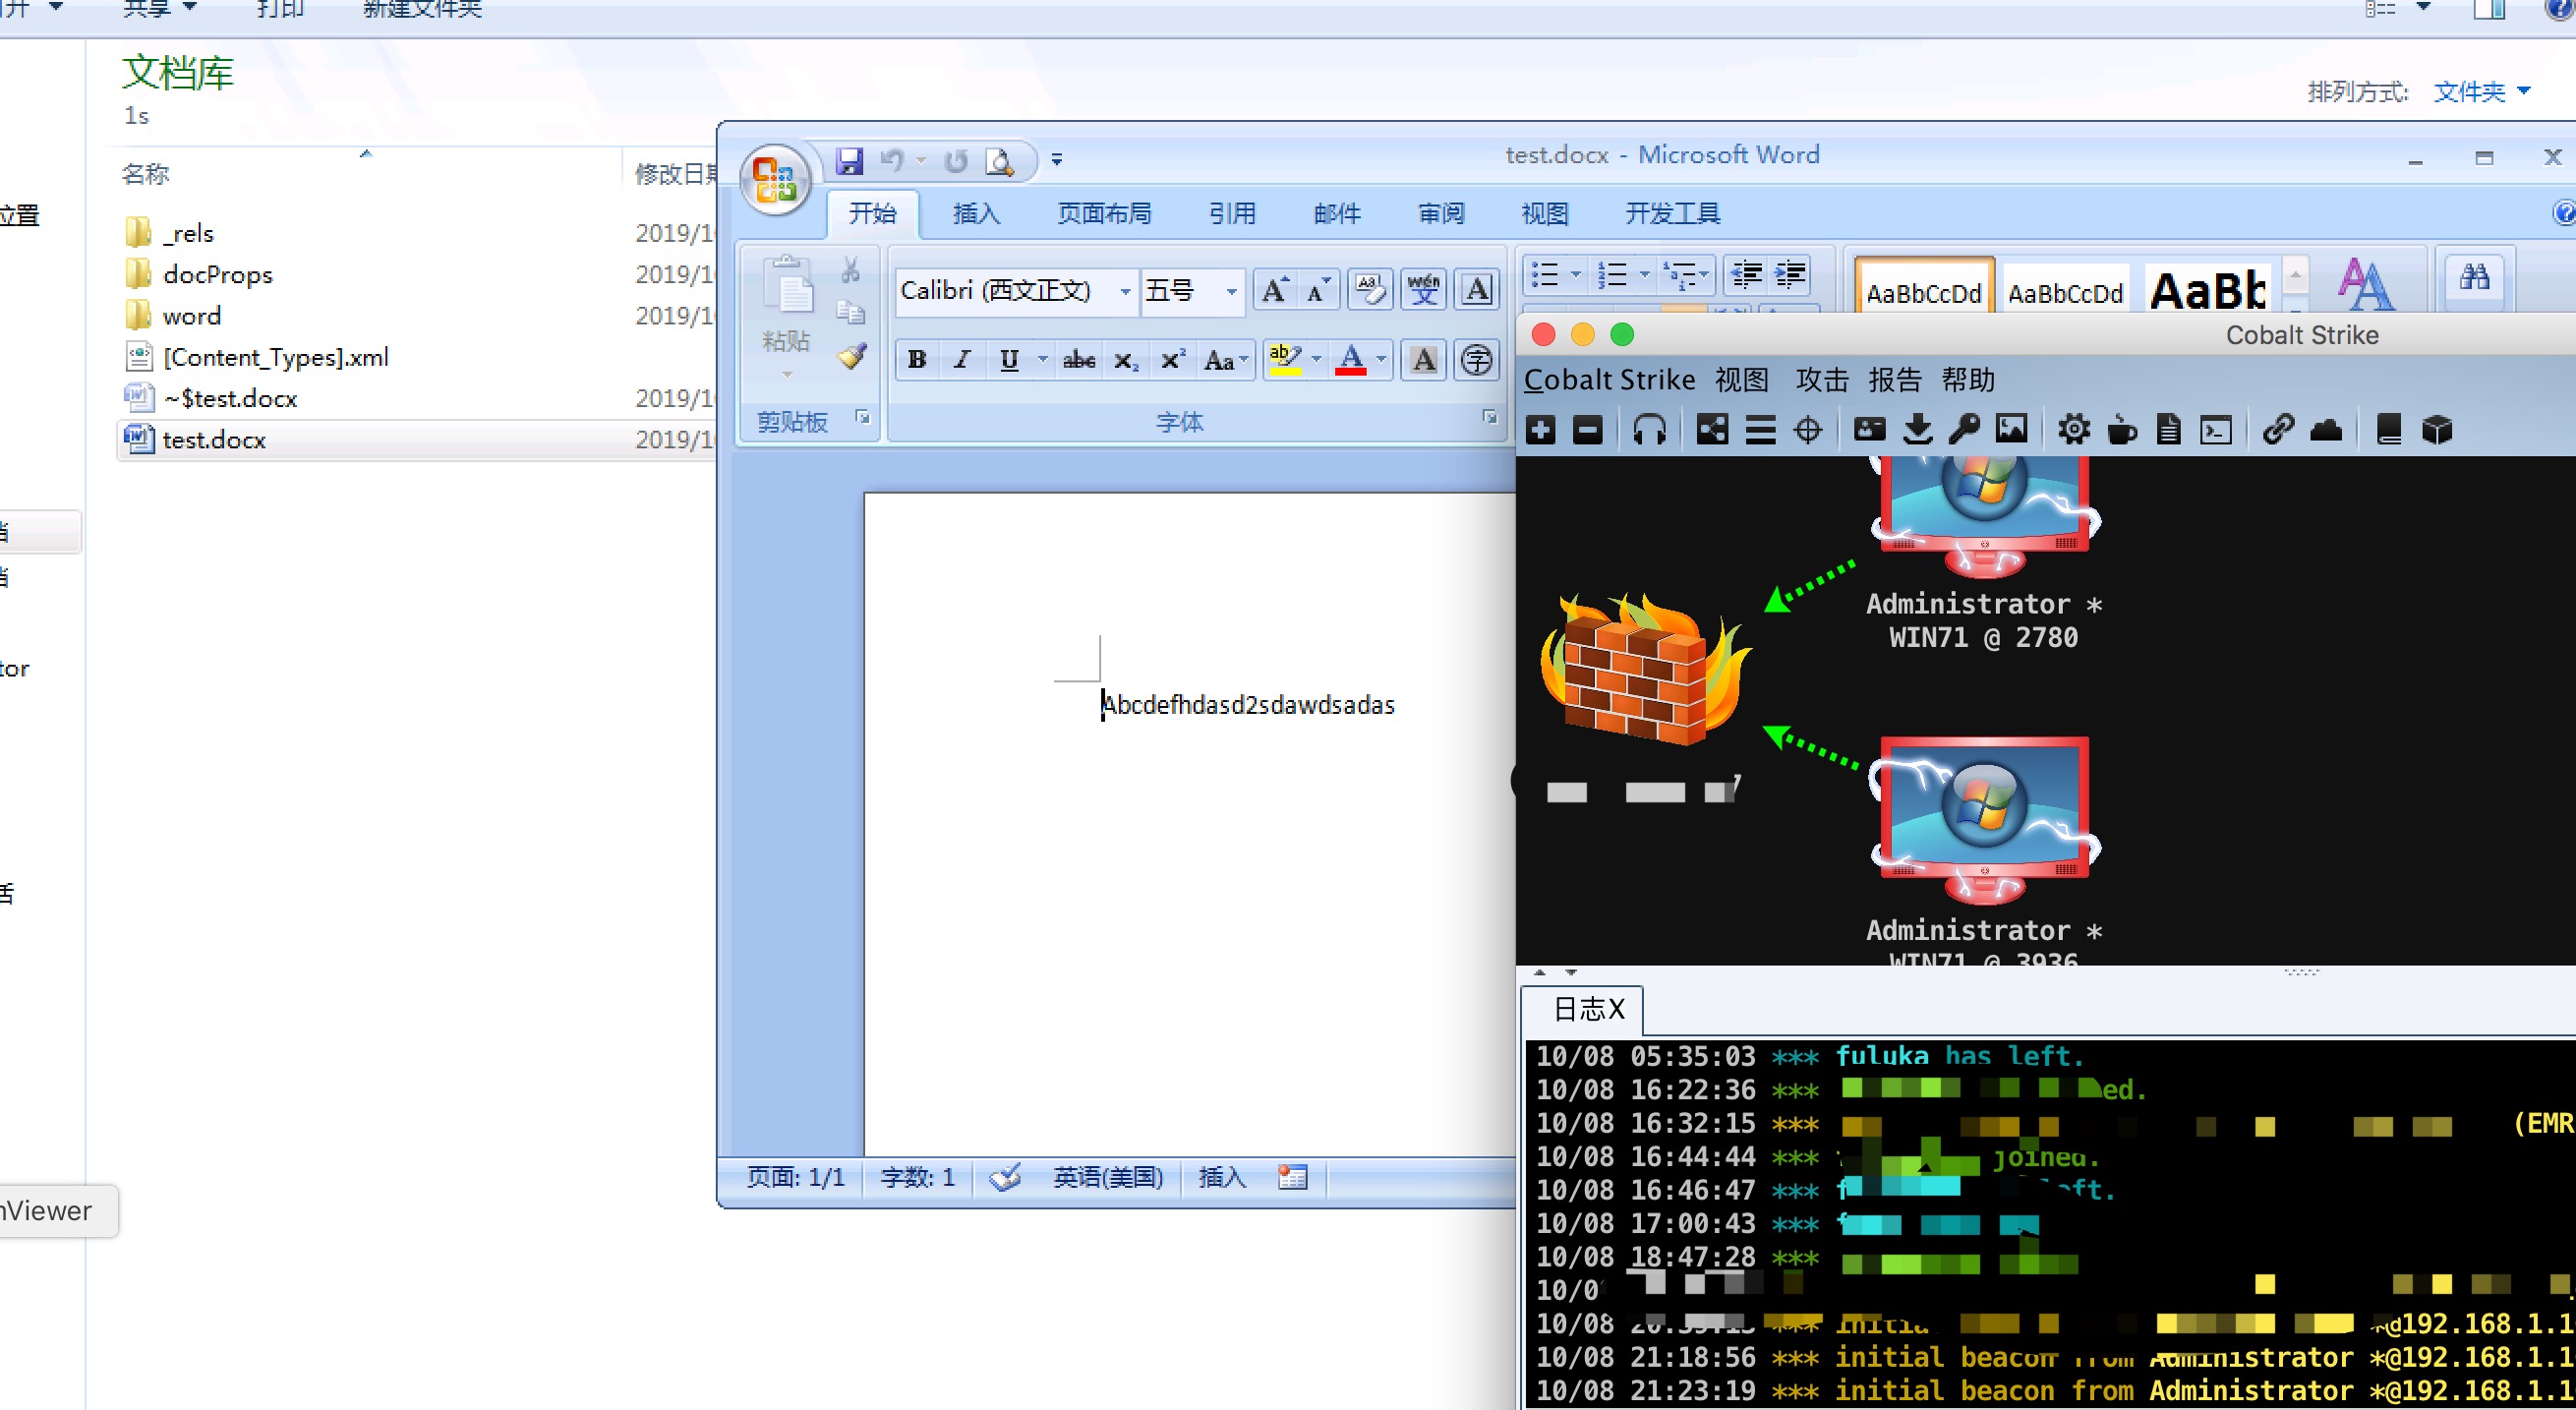Open the targets crosshair icon
The height and width of the screenshot is (1410, 2576).
(x=1808, y=430)
